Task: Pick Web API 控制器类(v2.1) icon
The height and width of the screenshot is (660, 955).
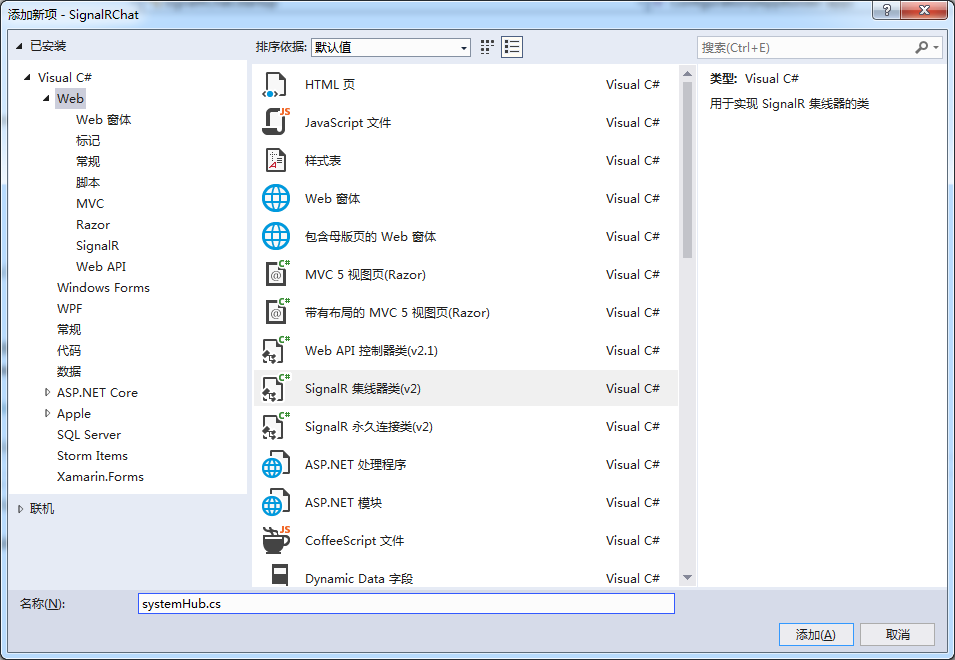Action: coord(276,351)
